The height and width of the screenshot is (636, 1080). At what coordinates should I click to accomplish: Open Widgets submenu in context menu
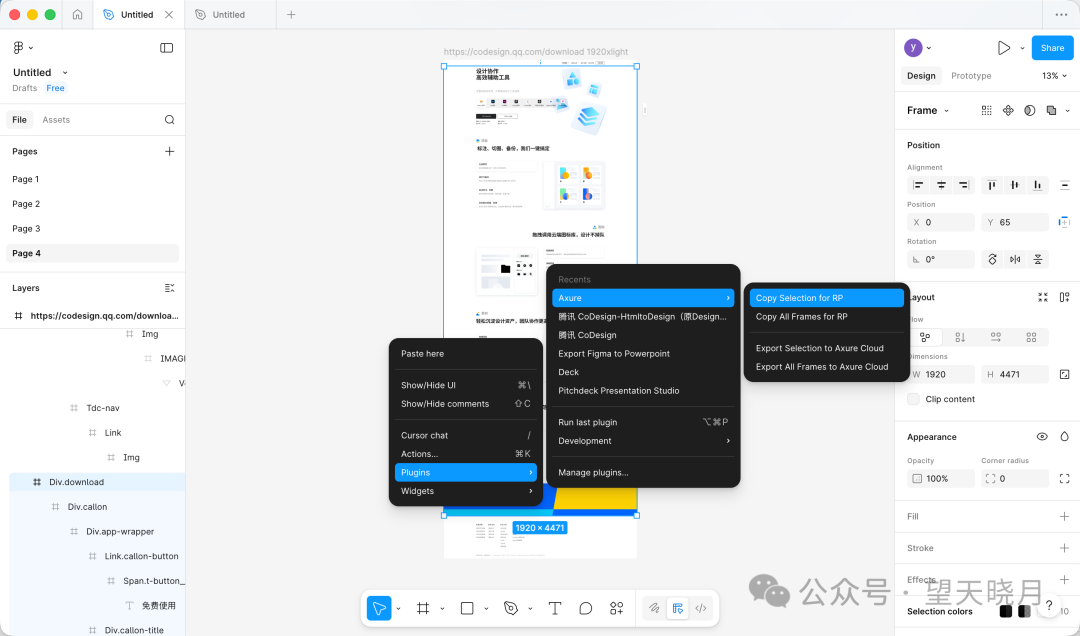click(x=466, y=491)
